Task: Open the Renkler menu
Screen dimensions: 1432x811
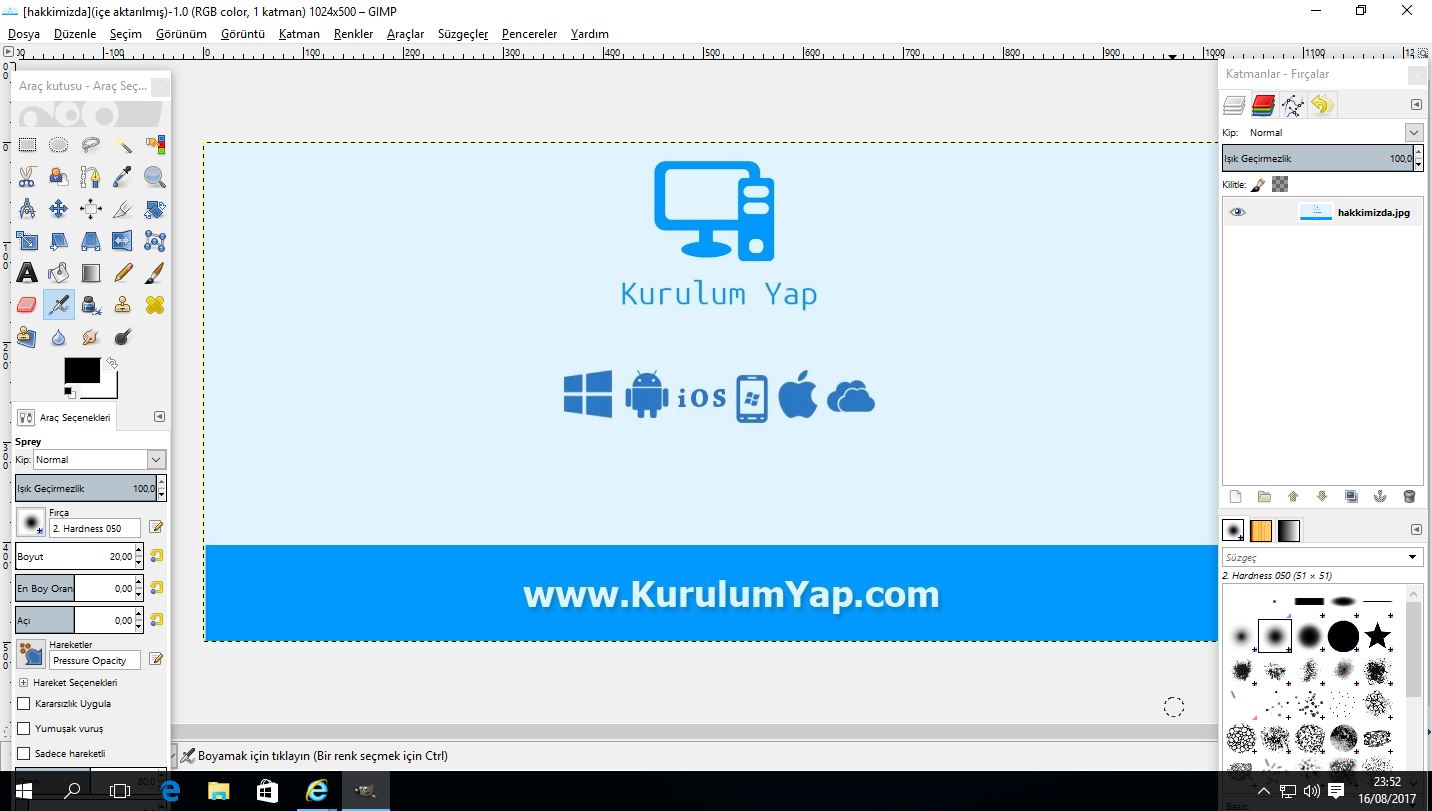Action: [353, 34]
